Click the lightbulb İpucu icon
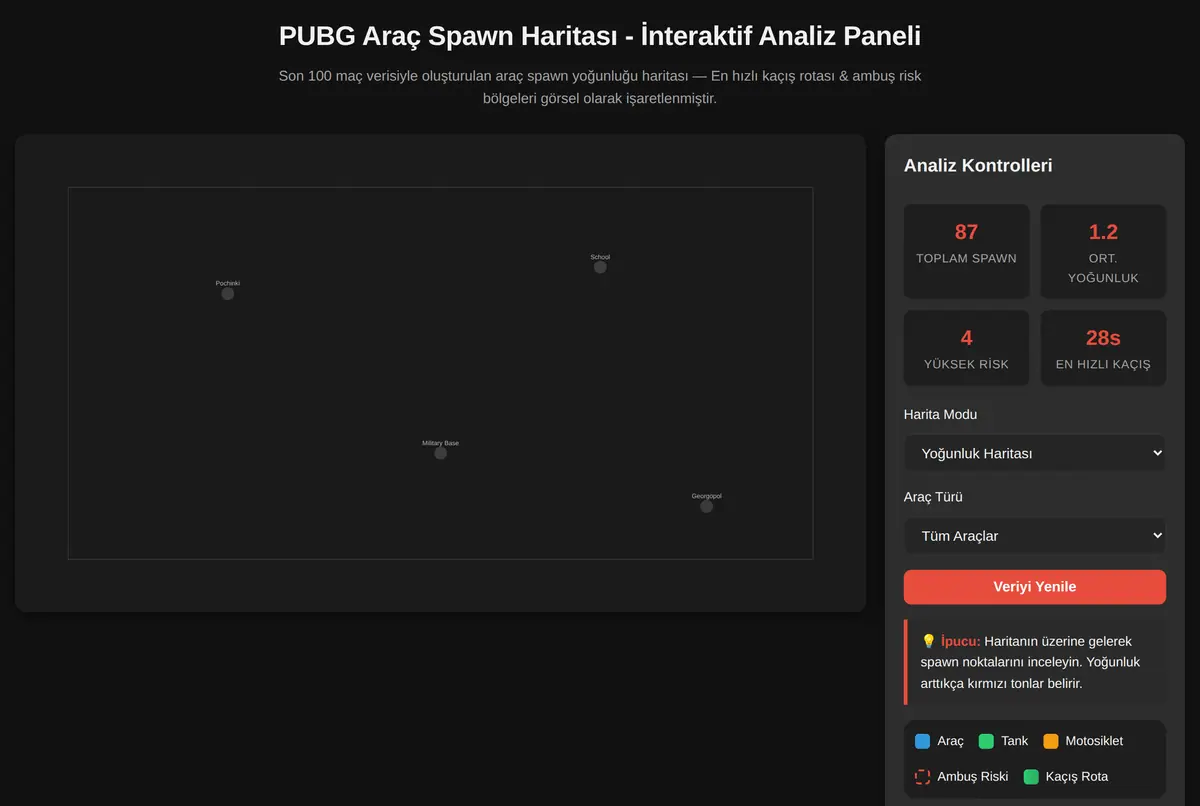 (928, 641)
